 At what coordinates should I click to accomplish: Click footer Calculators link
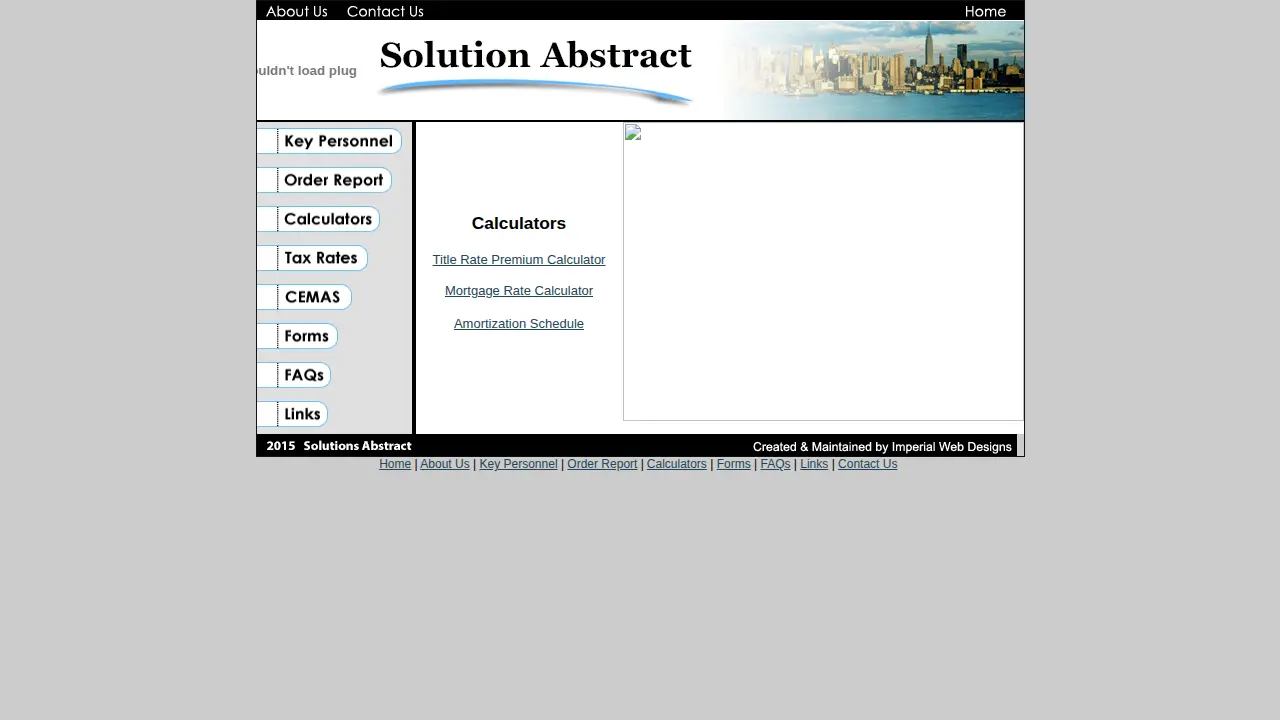(x=677, y=464)
